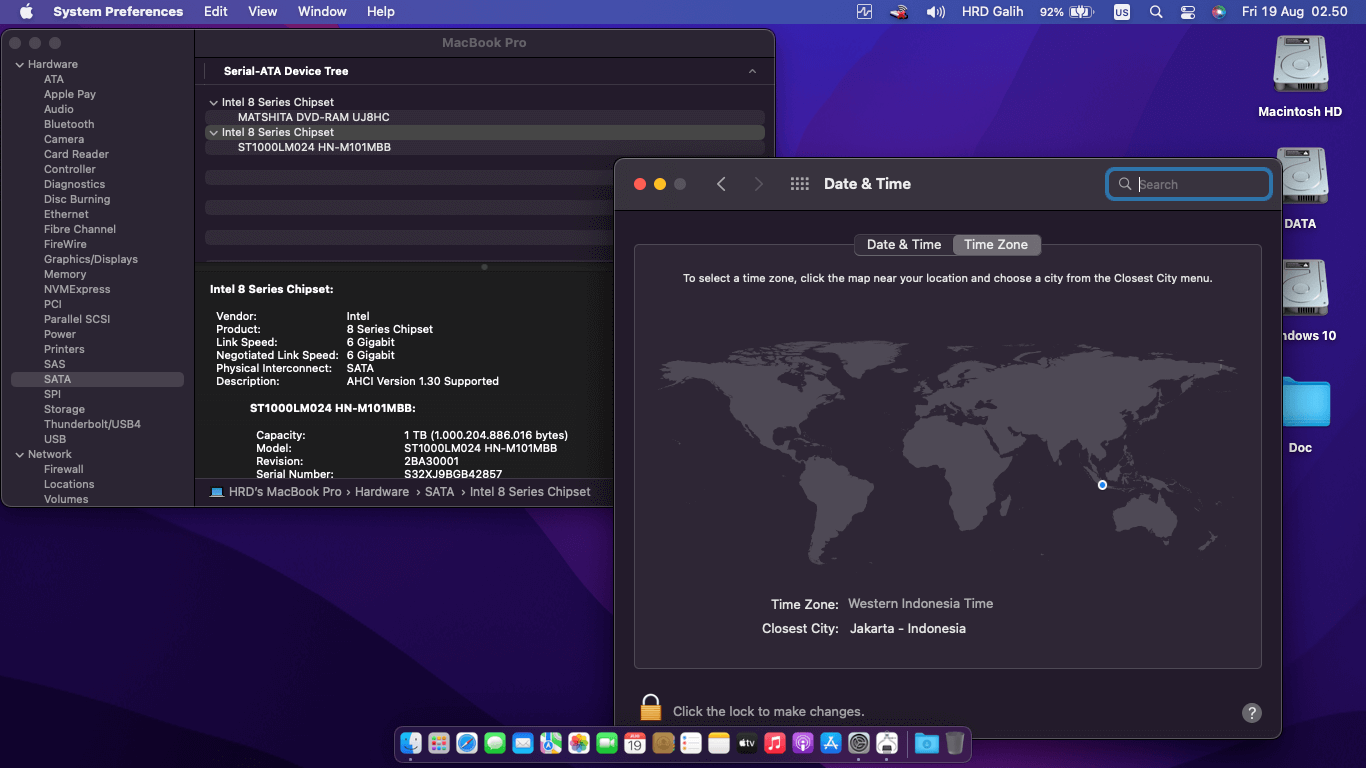Launch Safari from the Dock

[467, 743]
